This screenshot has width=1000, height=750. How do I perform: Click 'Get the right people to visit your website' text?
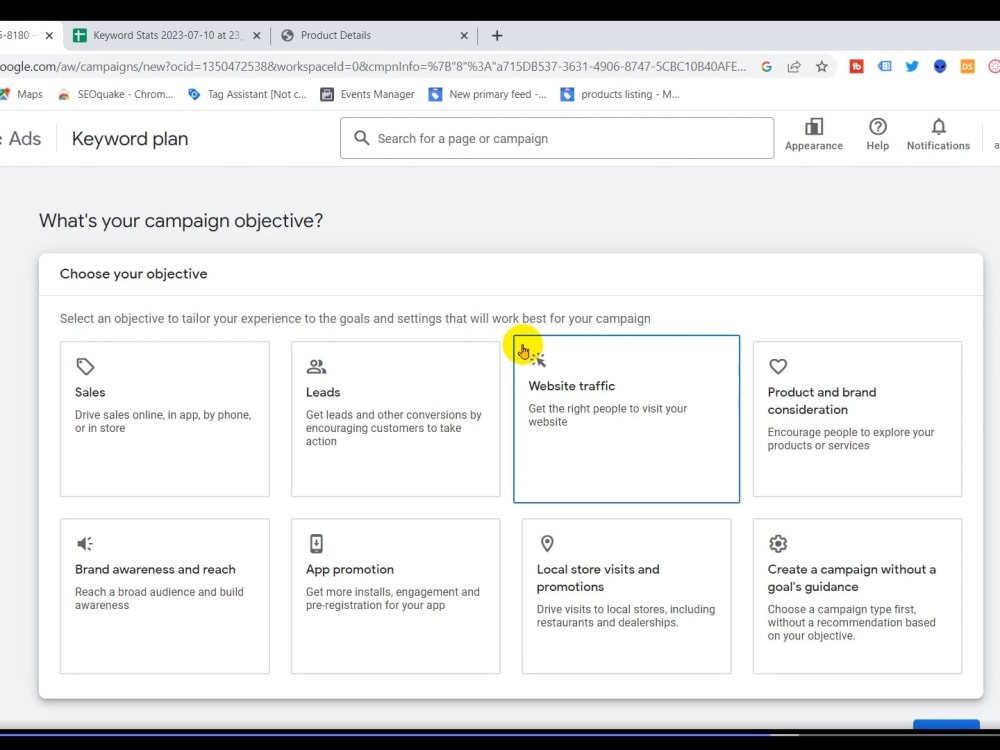(x=607, y=415)
